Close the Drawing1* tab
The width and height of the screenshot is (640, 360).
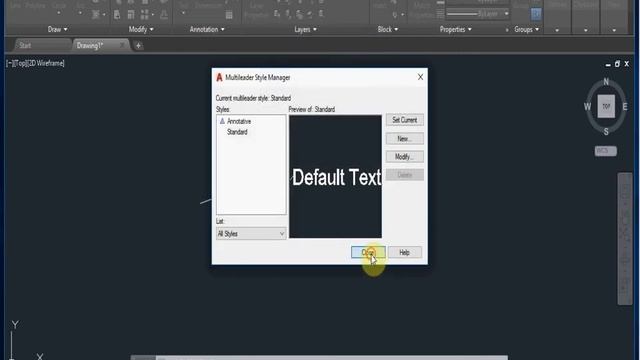(x=122, y=45)
